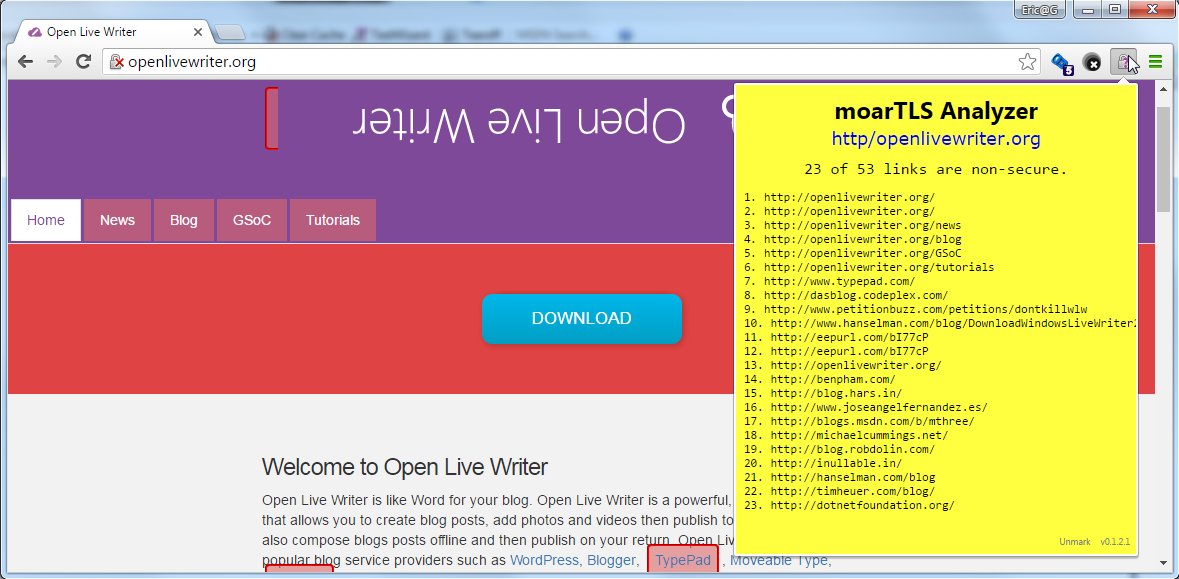Select list entry http://dotnetfoundation.org/

click(x=862, y=505)
